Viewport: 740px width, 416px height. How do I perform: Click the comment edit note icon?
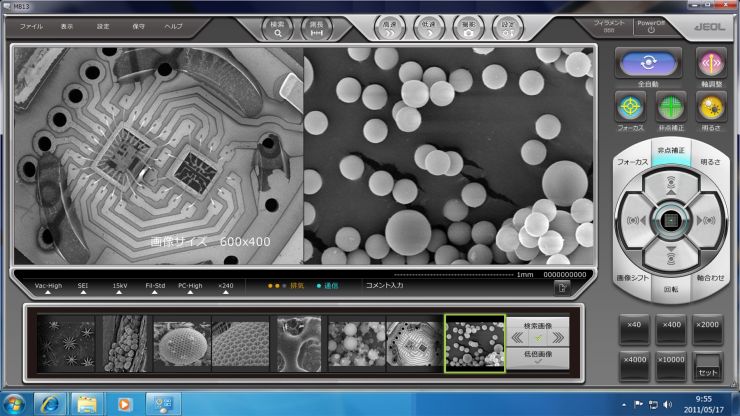562,287
